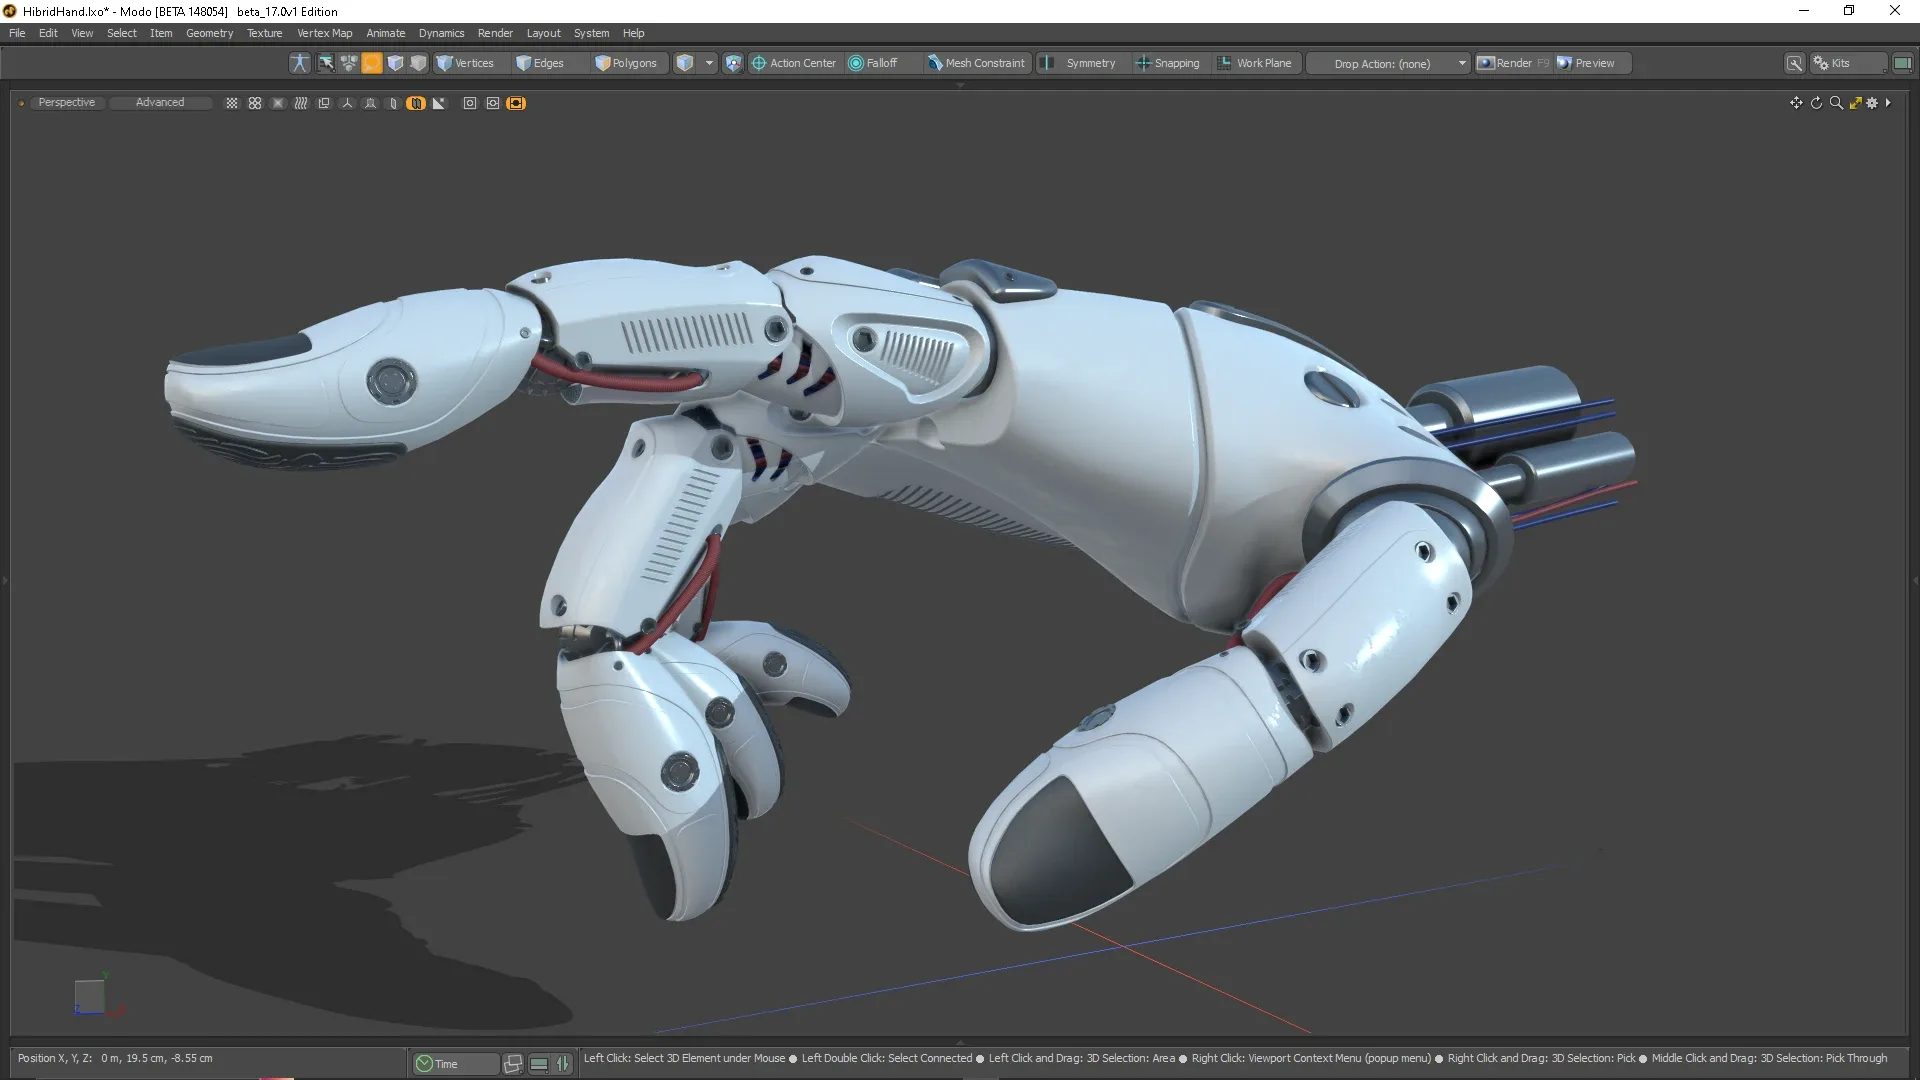The width and height of the screenshot is (1920, 1080).
Task: Click the layout panel icon right of Kits
Action: [x=1902, y=63]
